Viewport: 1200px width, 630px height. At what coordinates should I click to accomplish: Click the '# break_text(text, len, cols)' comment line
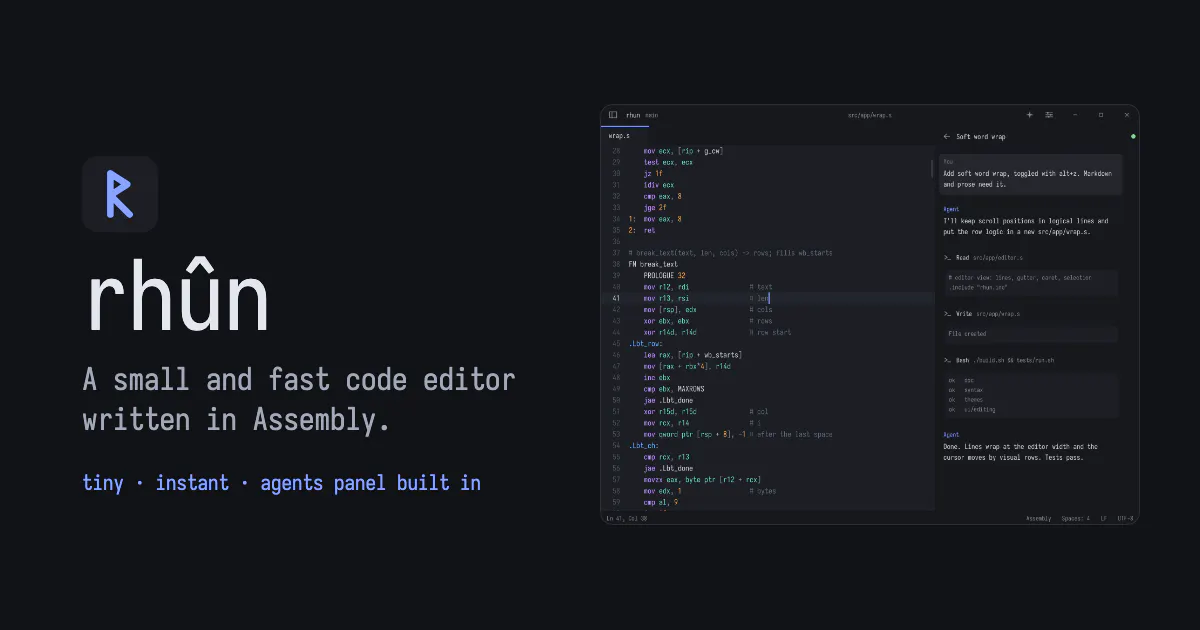click(x=730, y=253)
